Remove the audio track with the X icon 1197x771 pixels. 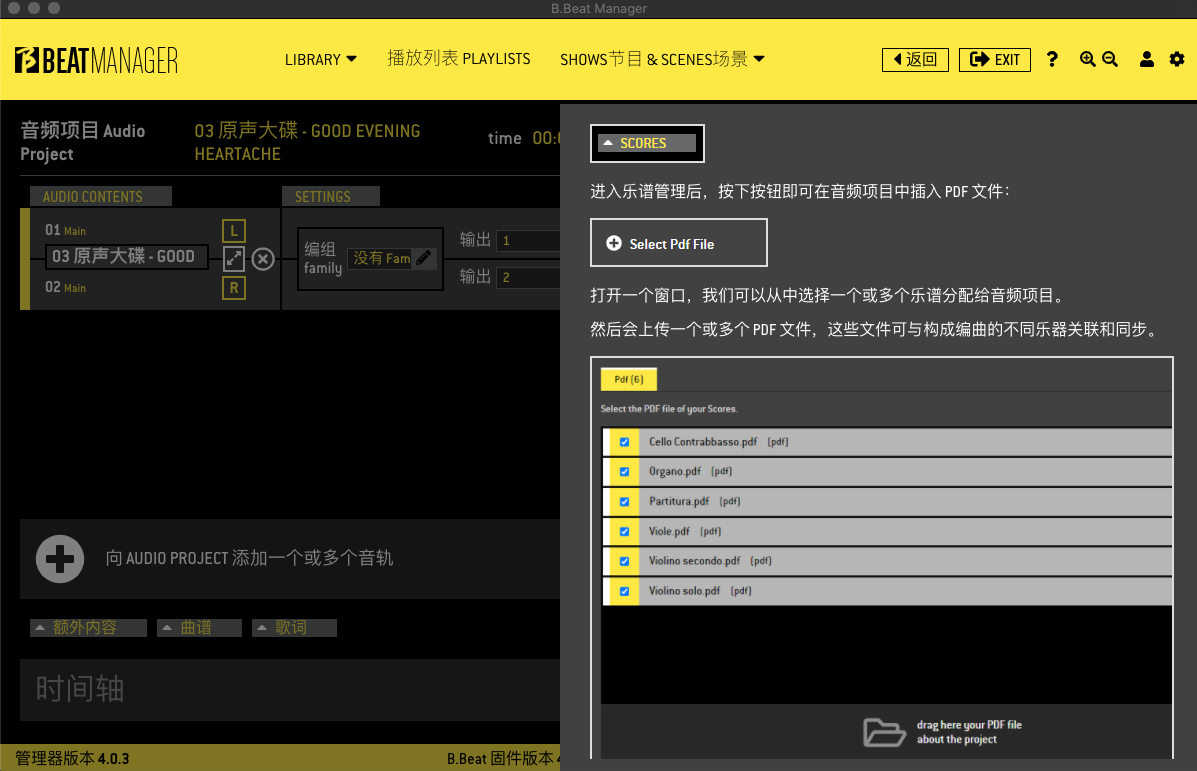point(263,260)
